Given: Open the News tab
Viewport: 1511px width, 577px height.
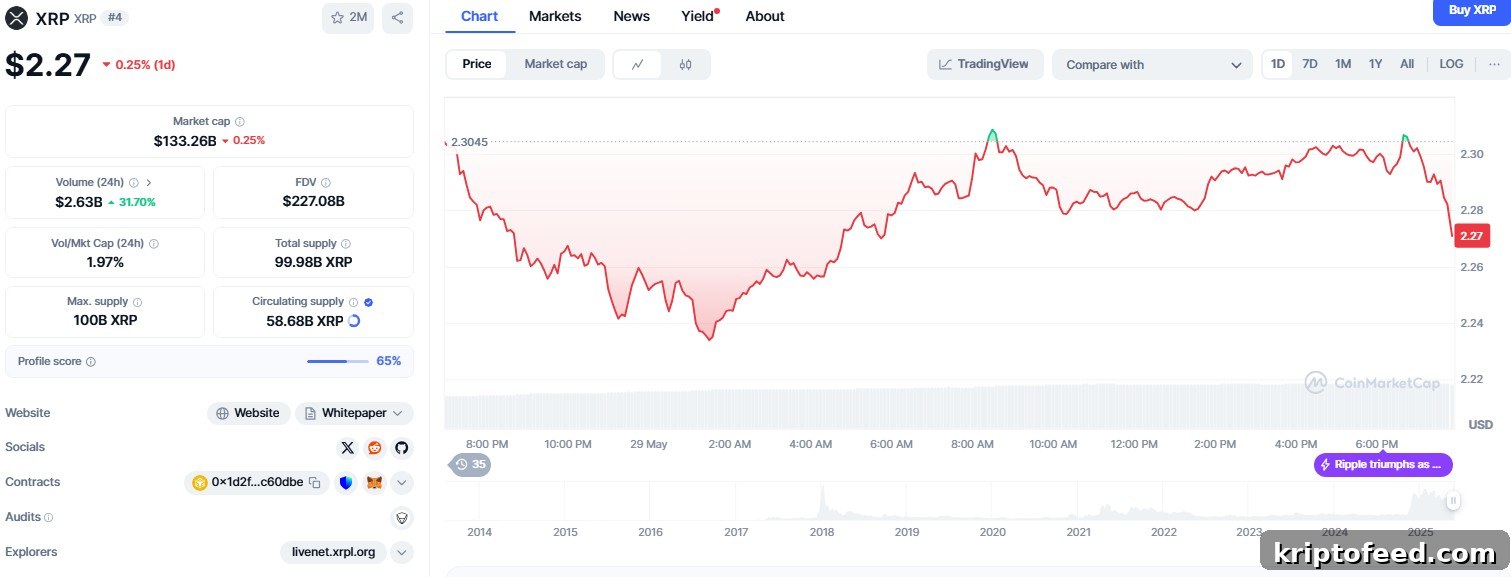Looking at the screenshot, I should [631, 16].
